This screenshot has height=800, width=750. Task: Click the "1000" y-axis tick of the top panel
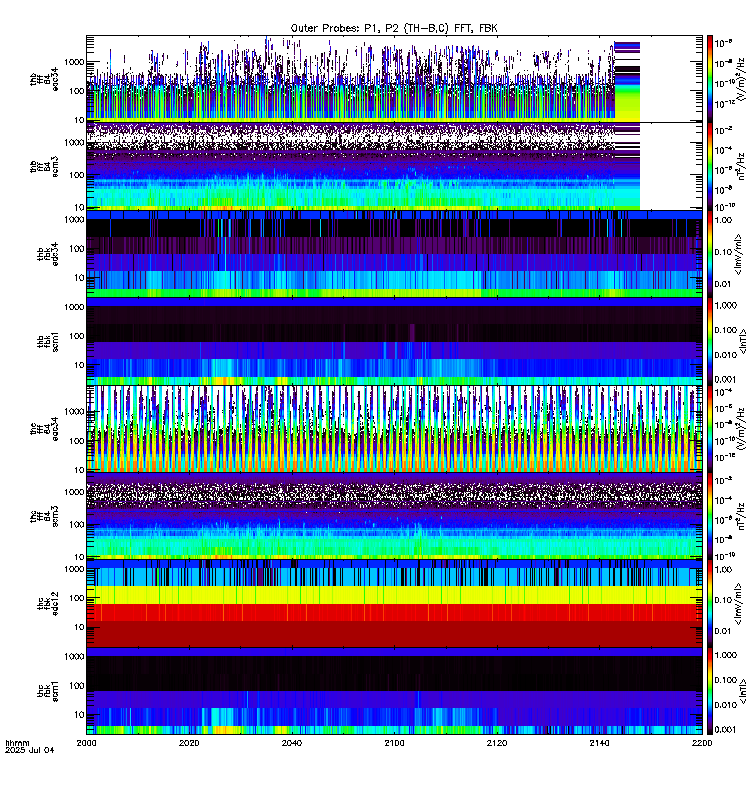coord(74,62)
